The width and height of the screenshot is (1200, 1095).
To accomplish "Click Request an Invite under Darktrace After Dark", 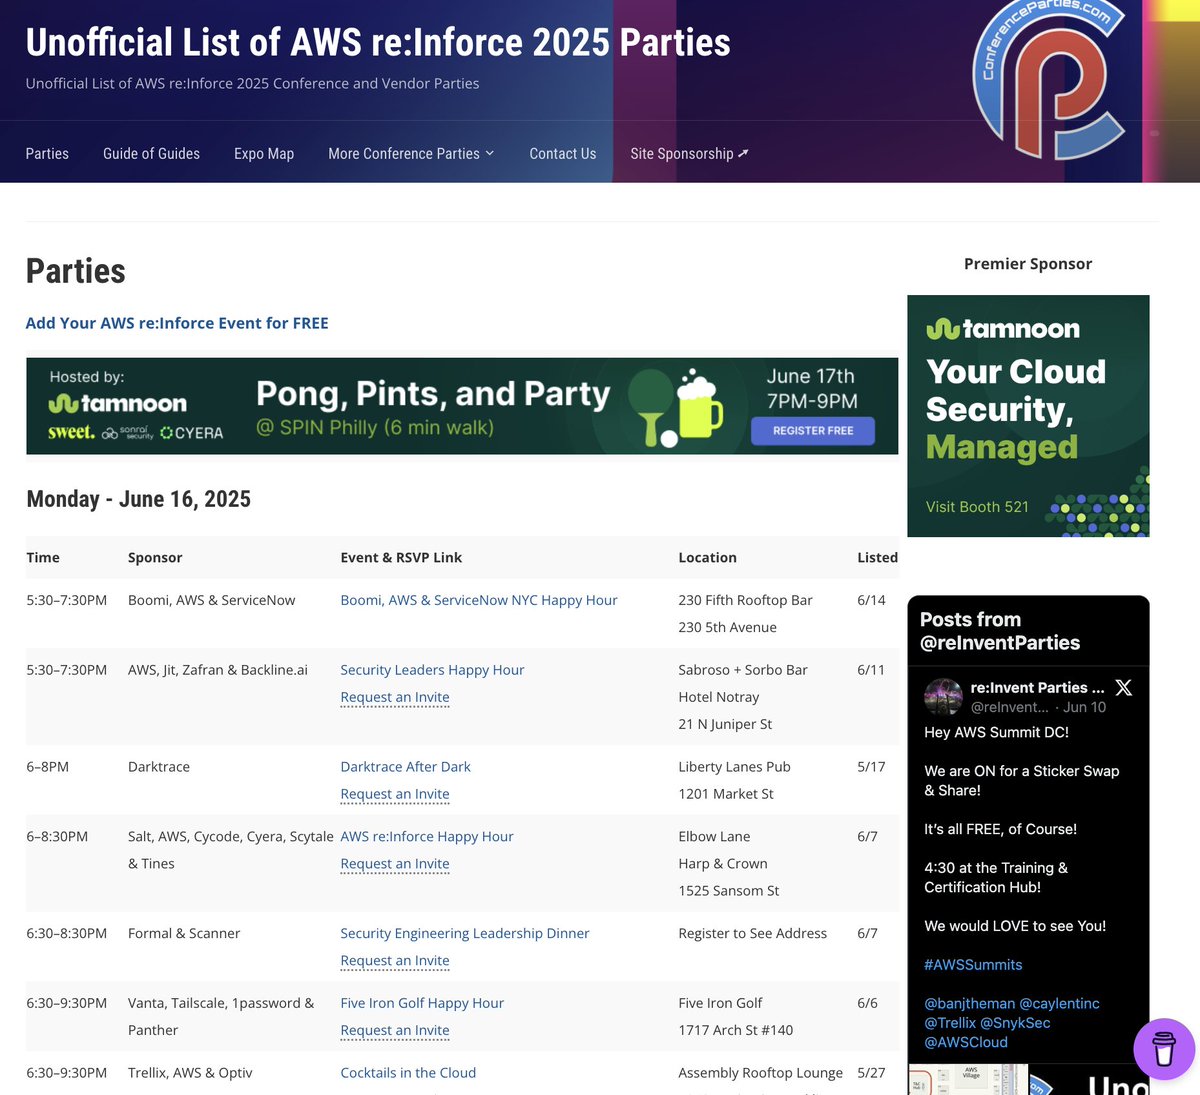I will click(x=395, y=794).
